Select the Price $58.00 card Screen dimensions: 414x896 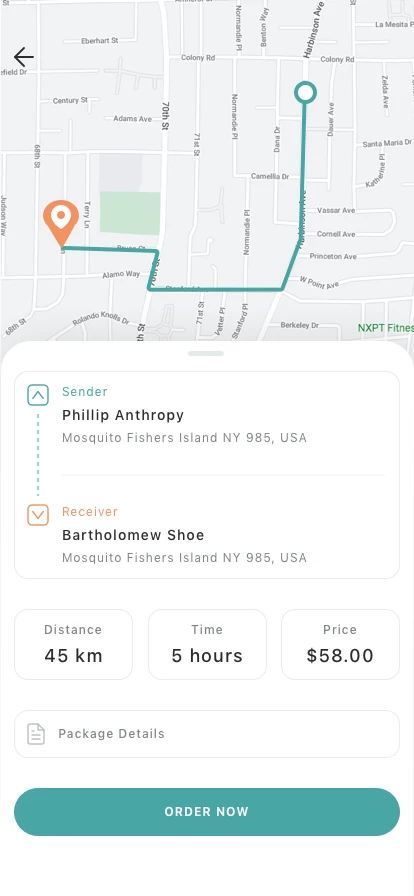(x=340, y=645)
